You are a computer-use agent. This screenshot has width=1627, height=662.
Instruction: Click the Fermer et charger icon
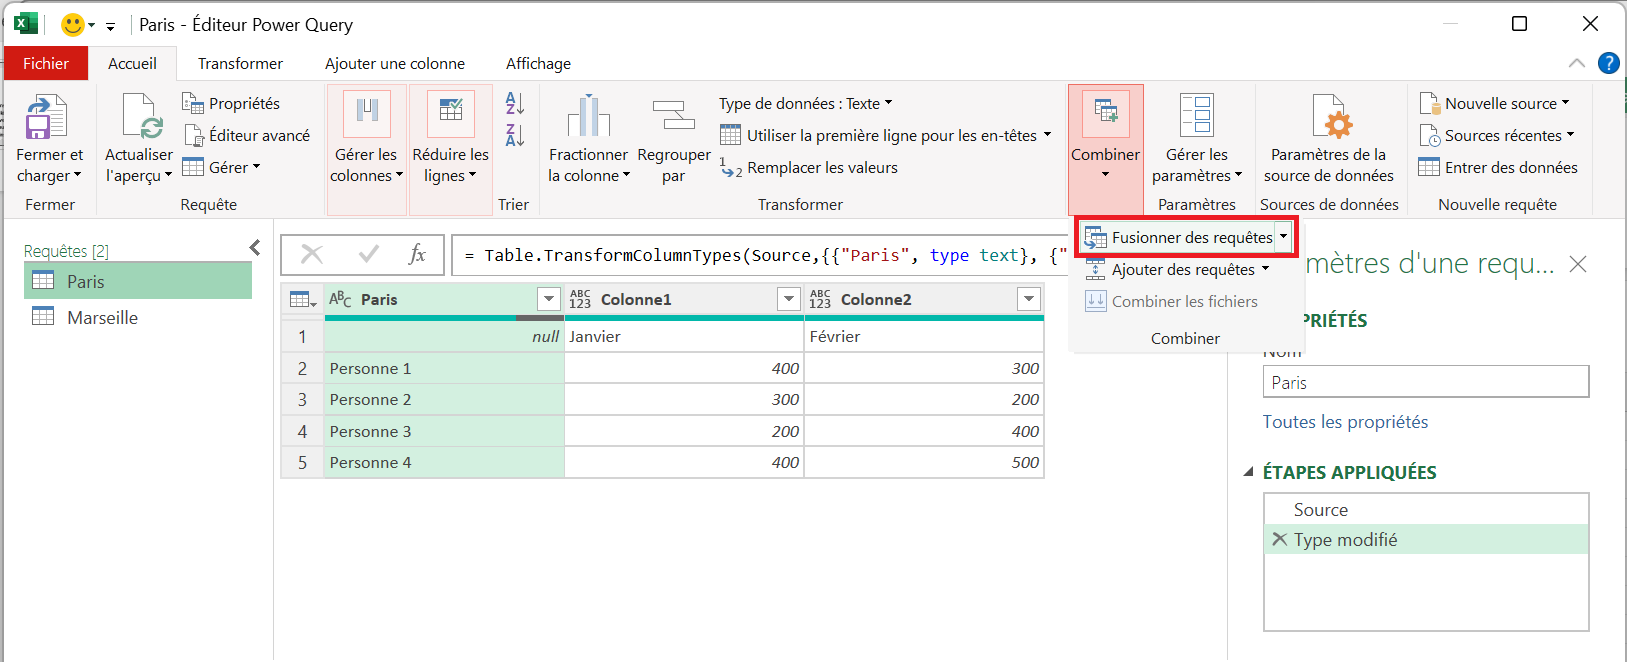coord(46,118)
